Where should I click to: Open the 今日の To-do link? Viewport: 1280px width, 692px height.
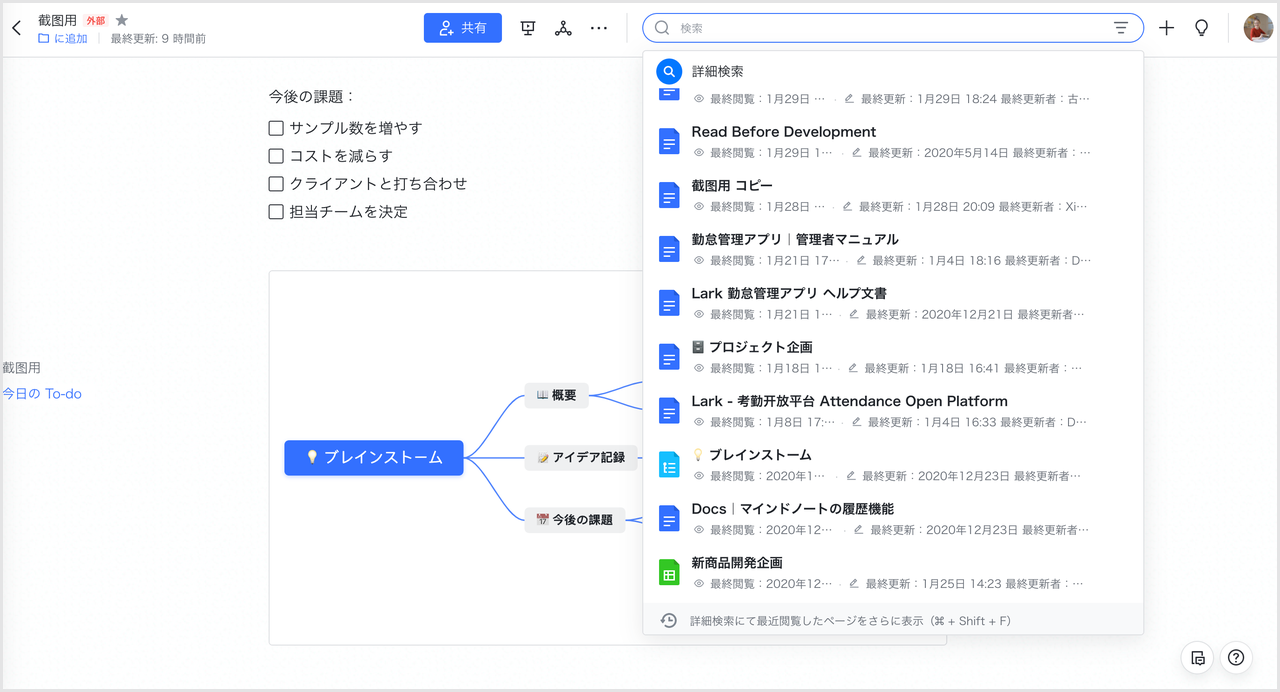tap(42, 394)
